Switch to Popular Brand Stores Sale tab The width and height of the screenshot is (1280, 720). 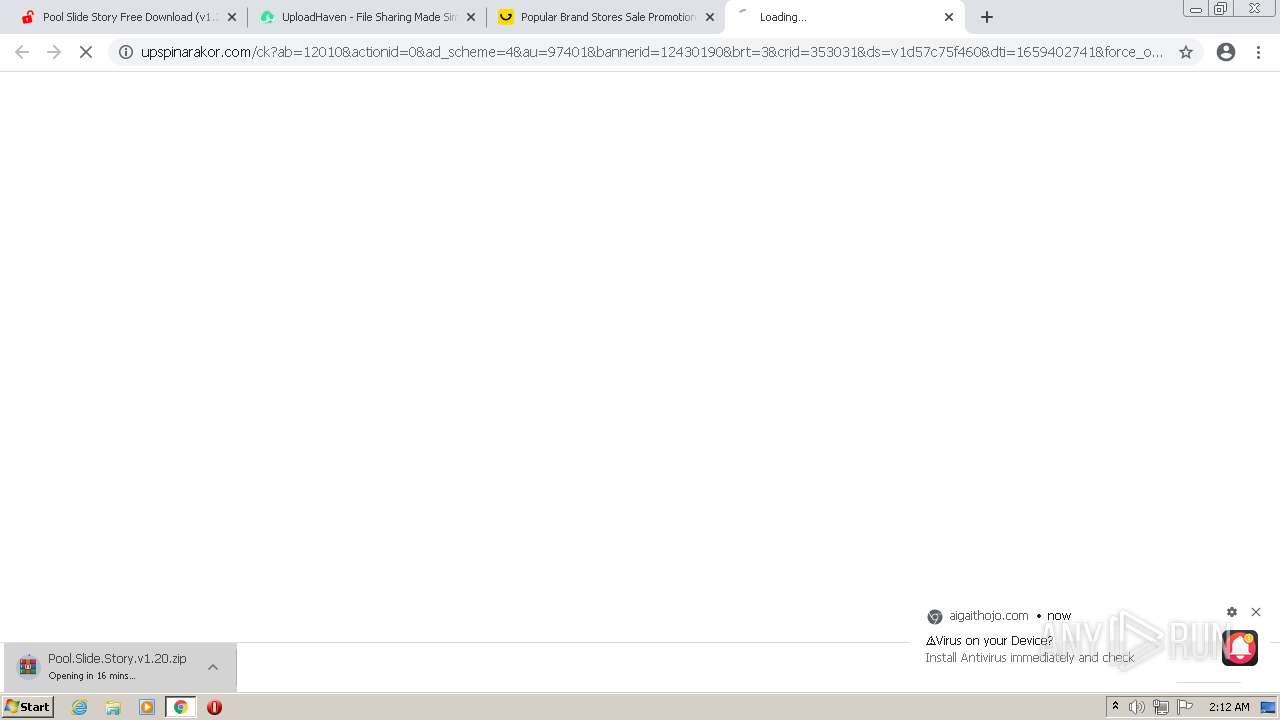point(605,17)
